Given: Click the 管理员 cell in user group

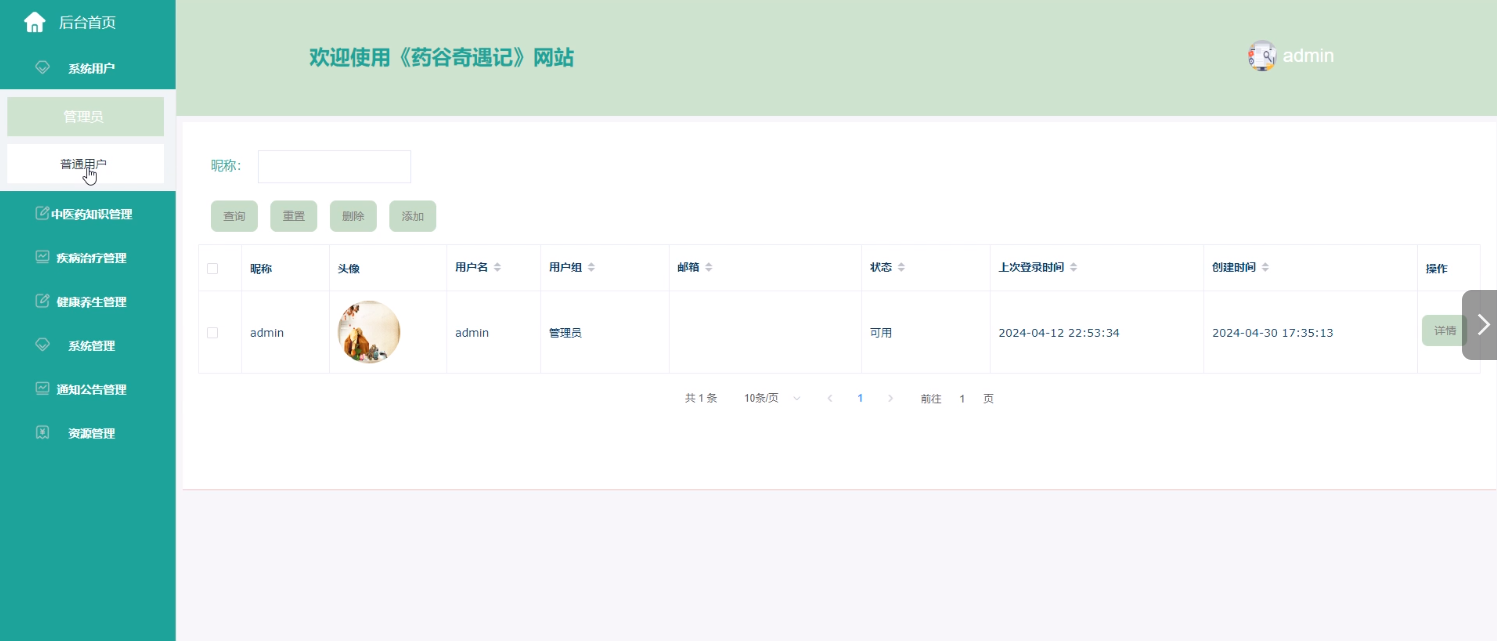Looking at the screenshot, I should 565,332.
